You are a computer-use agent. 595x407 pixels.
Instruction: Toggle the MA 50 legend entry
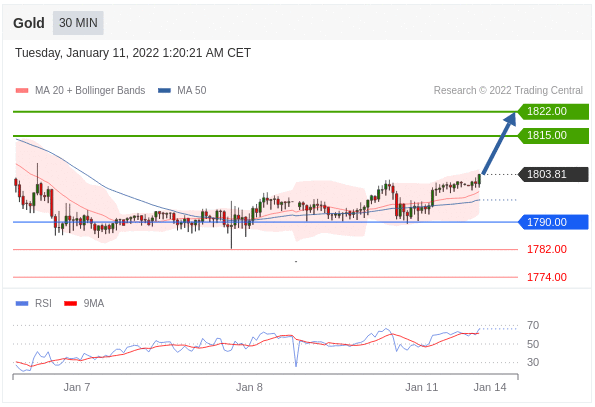click(x=182, y=91)
